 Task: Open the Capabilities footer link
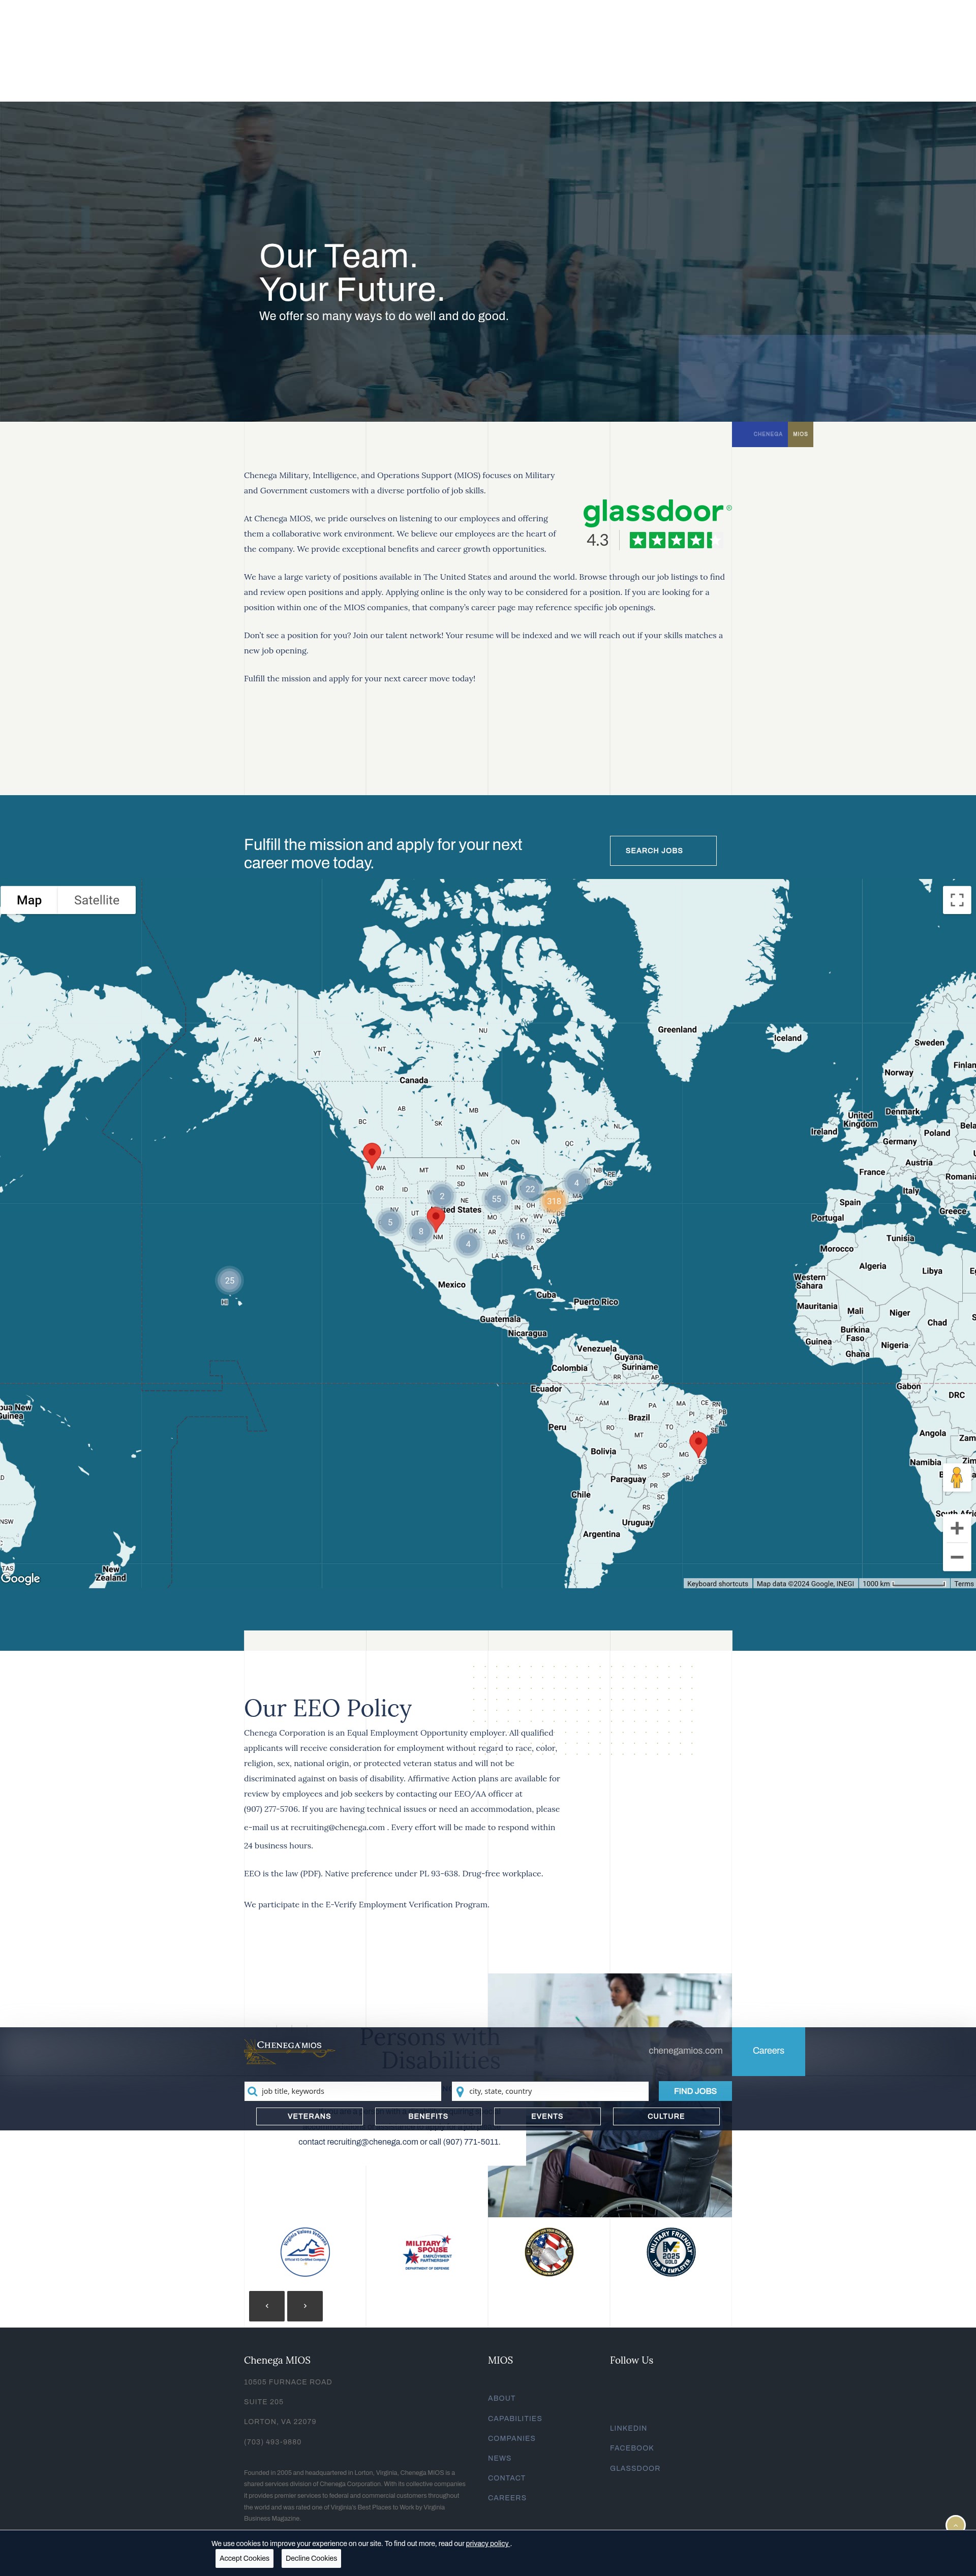click(515, 2418)
